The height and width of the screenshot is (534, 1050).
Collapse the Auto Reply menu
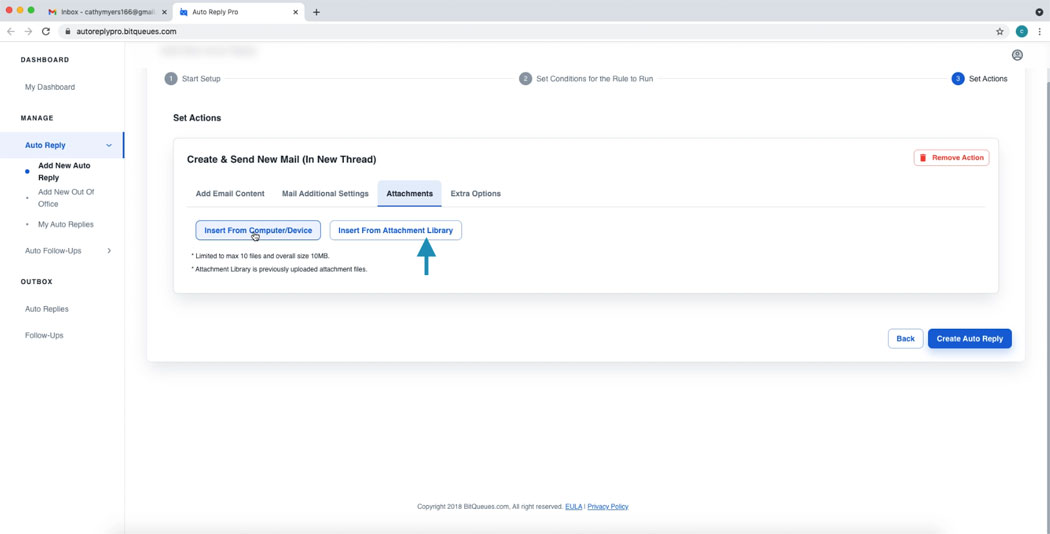tap(109, 145)
